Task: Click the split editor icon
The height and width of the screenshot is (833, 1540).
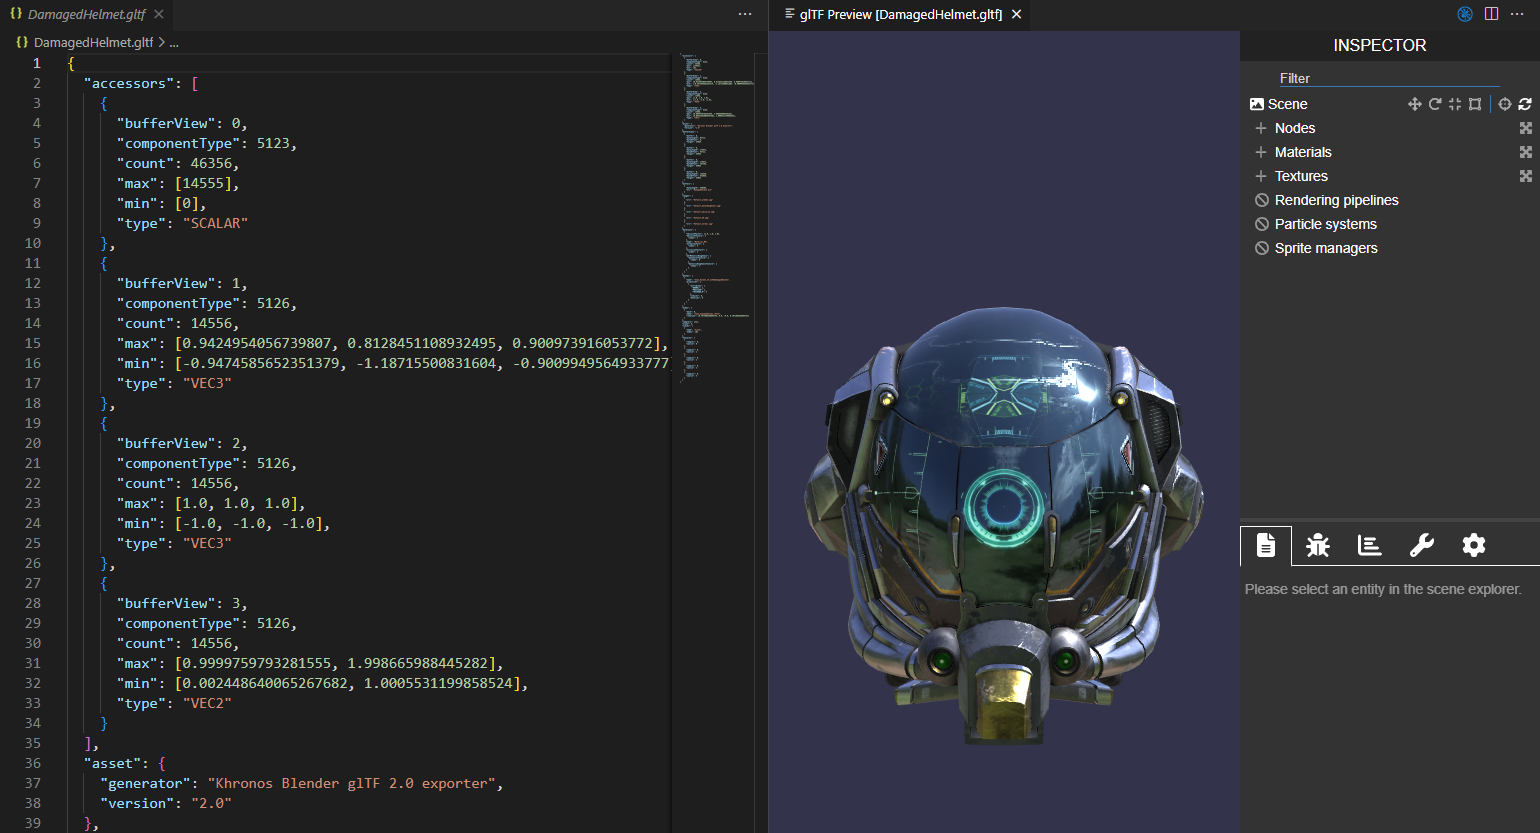Action: tap(1491, 14)
